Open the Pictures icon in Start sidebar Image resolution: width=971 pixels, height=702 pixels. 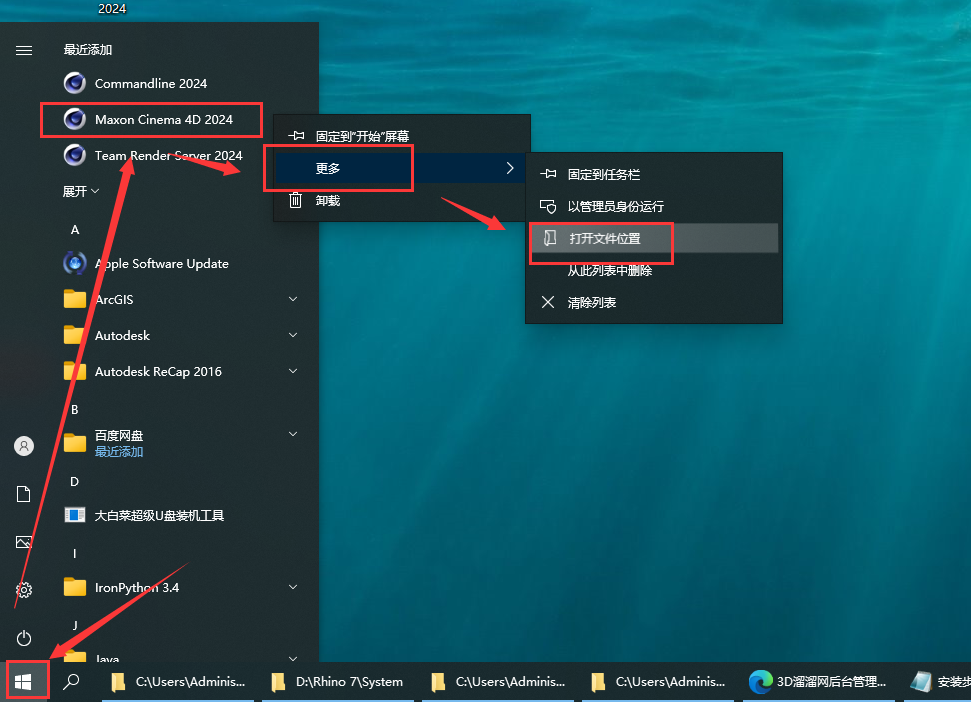[24, 542]
